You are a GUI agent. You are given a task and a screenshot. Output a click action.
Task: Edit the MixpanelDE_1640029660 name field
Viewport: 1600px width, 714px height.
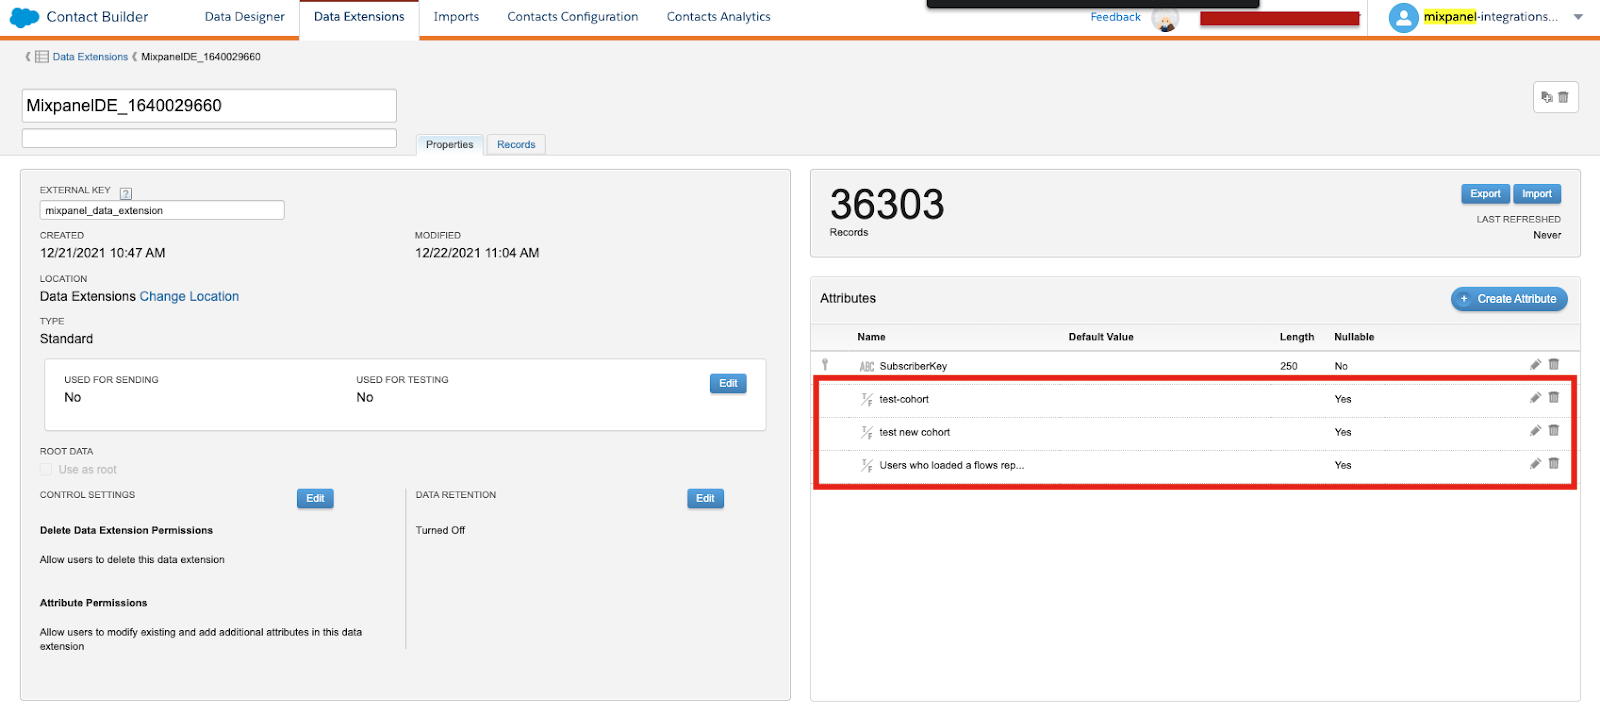tap(209, 106)
